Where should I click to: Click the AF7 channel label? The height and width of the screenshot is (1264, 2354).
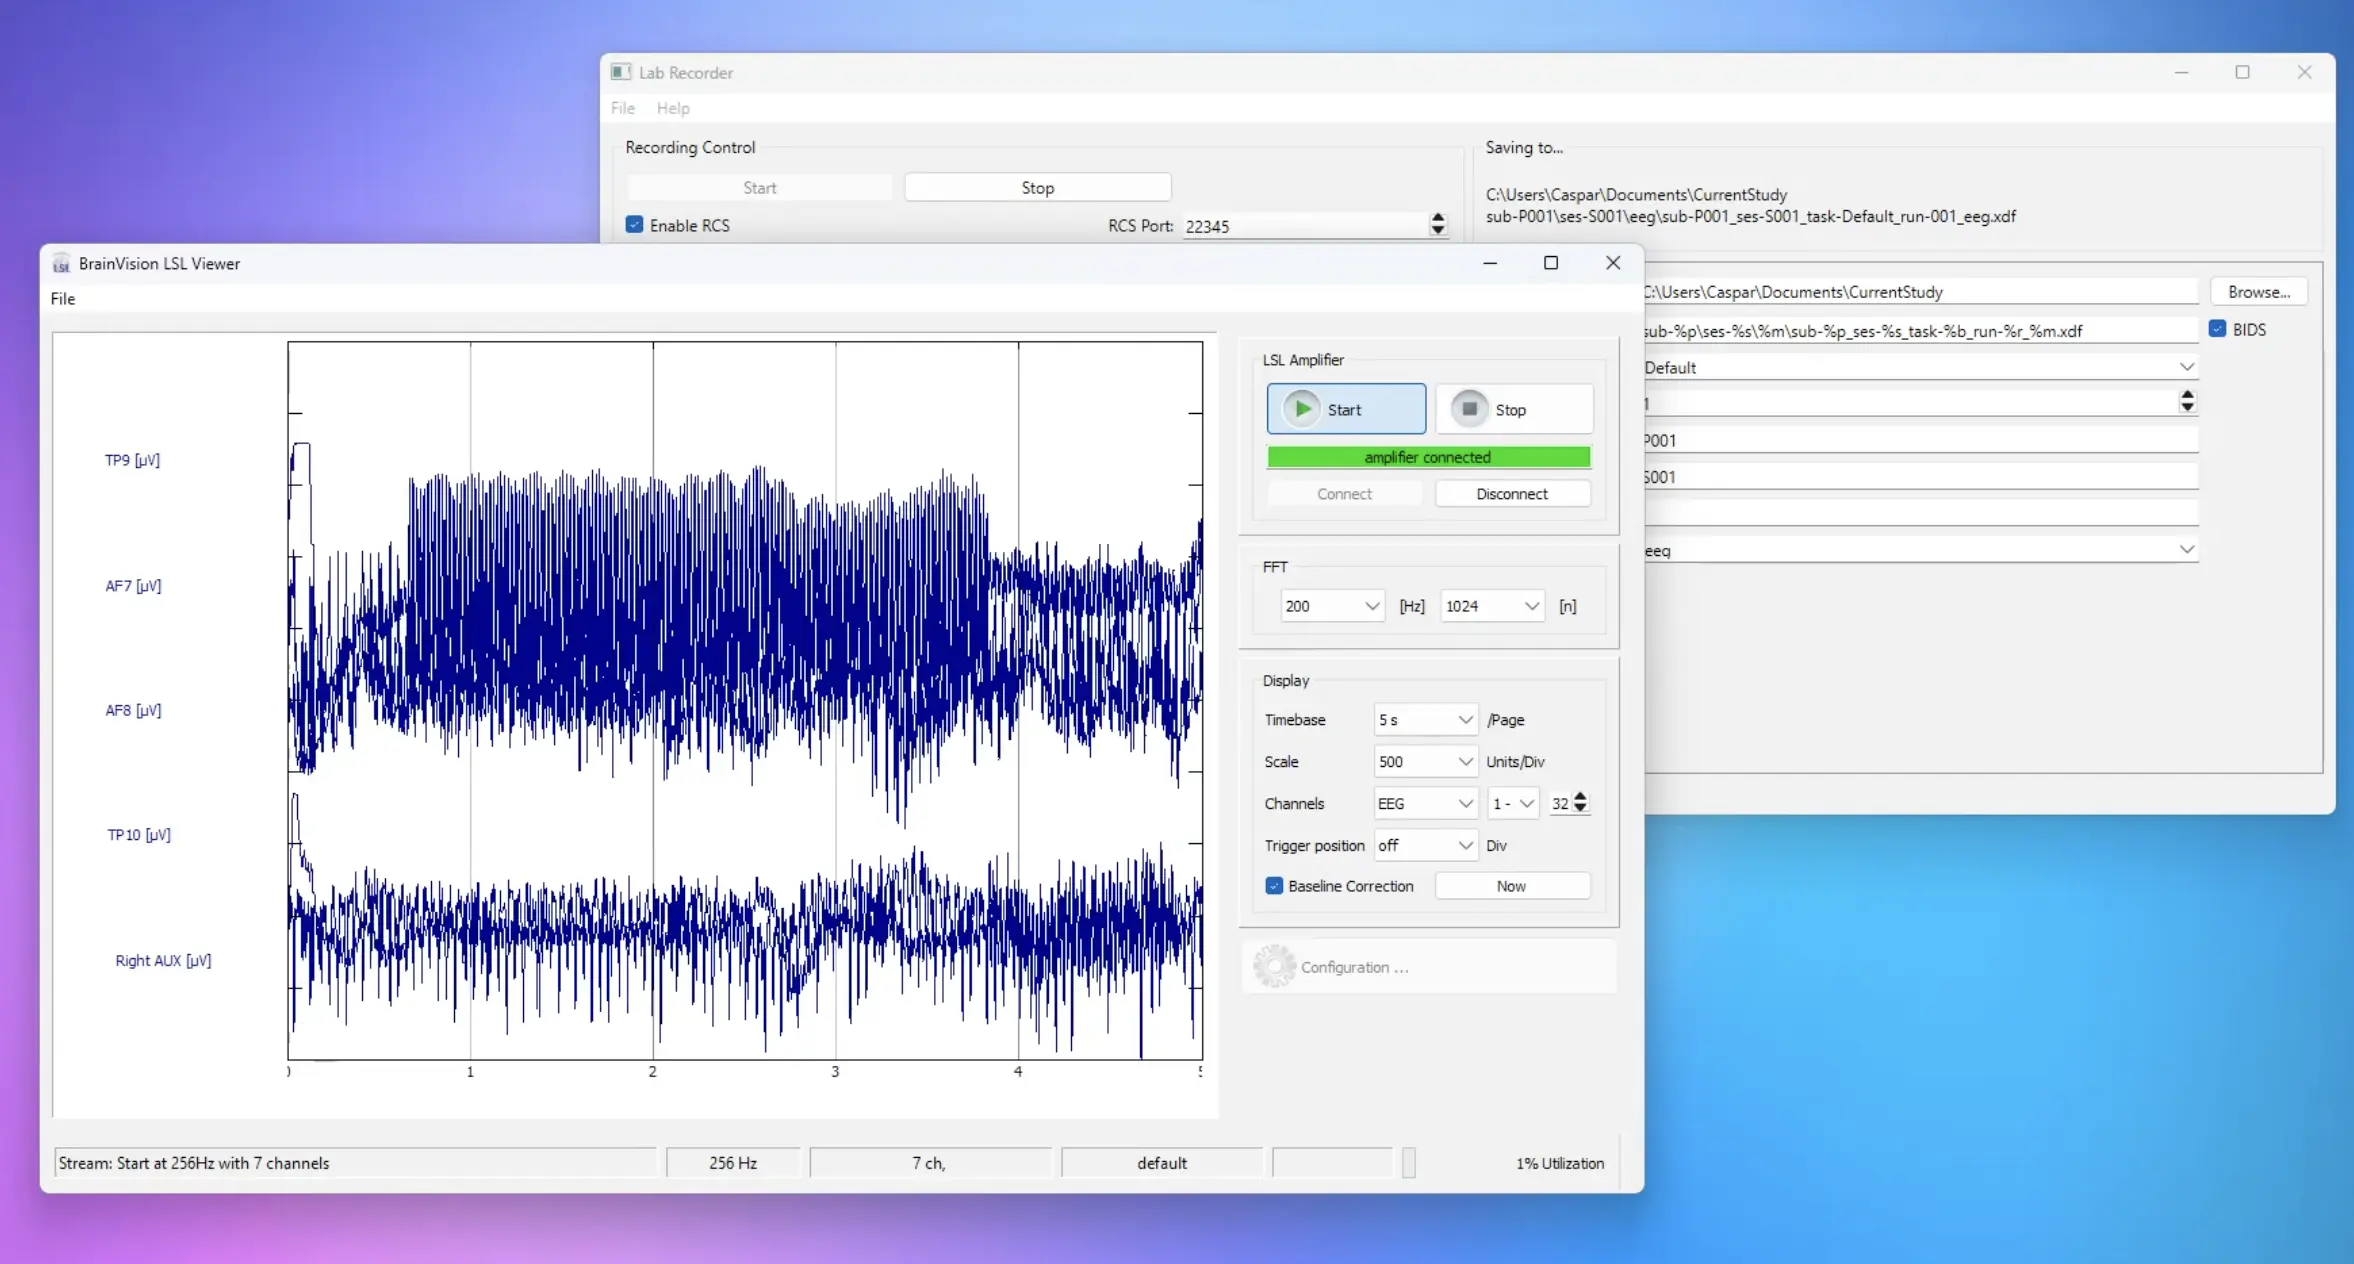(x=133, y=586)
